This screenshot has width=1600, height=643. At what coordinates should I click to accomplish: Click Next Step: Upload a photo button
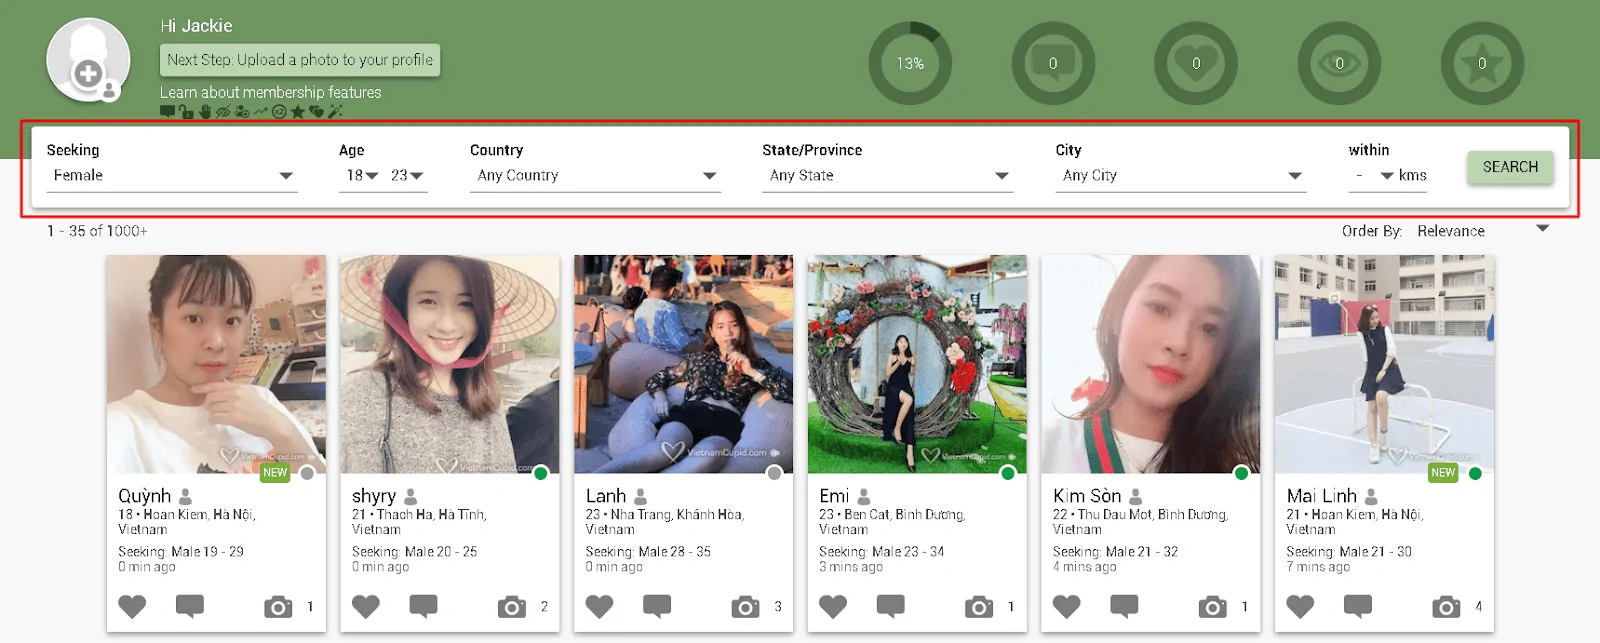coord(300,60)
